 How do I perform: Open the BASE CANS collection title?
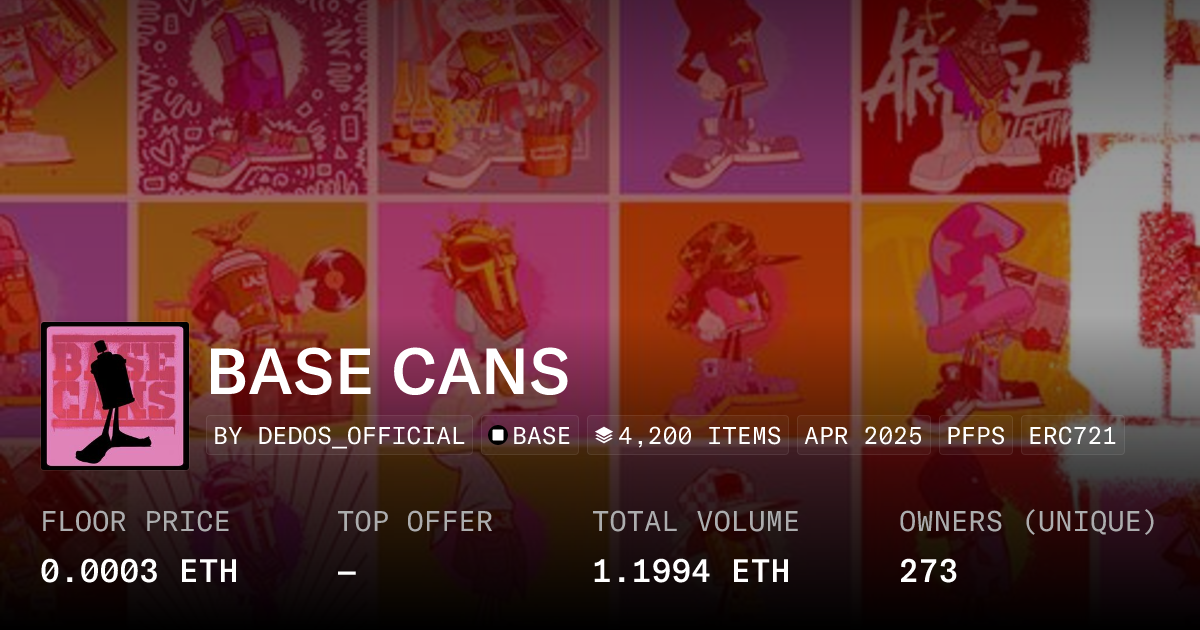(x=388, y=372)
